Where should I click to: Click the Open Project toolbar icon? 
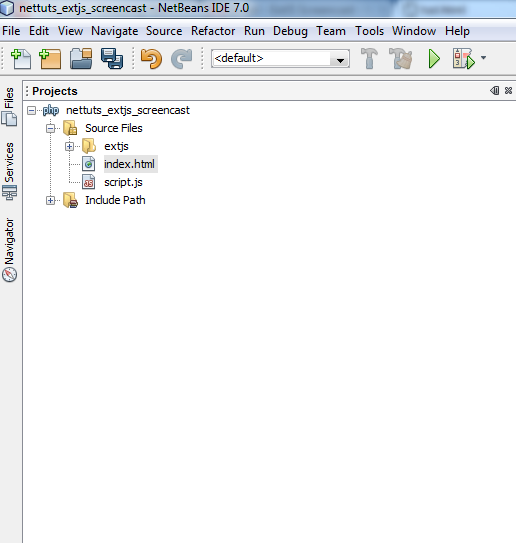81,59
